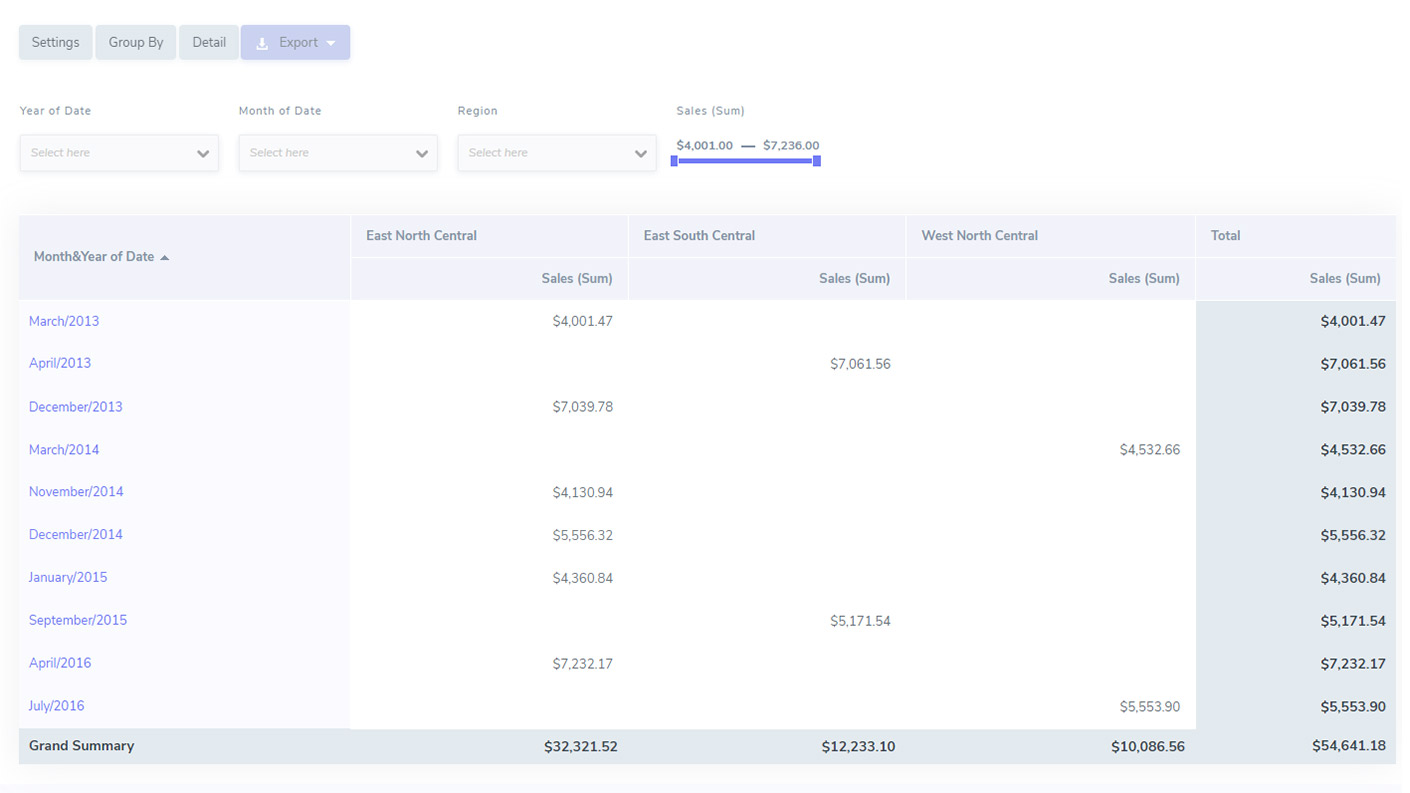Drill into November/2014 link
This screenshot has width=1410, height=793.
[76, 492]
